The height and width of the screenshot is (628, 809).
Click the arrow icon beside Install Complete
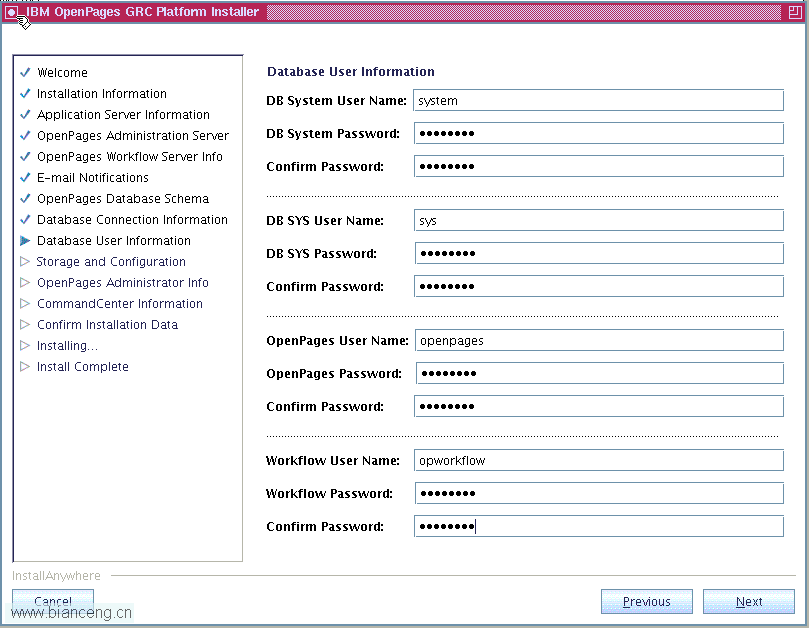pyautogui.click(x=25, y=367)
